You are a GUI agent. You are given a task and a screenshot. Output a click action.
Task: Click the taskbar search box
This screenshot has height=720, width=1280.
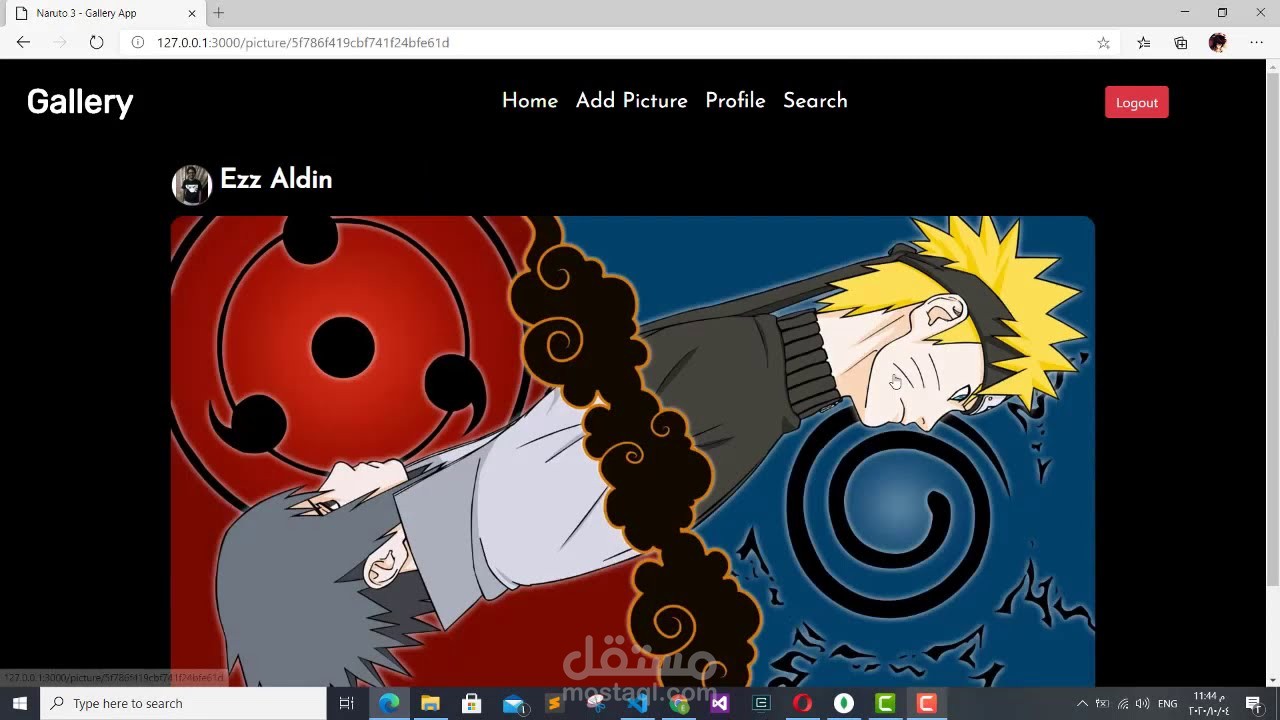pyautogui.click(x=183, y=703)
